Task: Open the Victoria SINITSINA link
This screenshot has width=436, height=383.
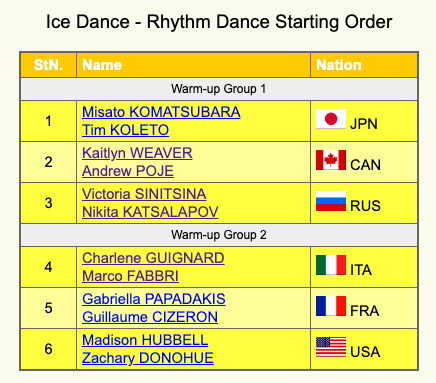Action: click(144, 194)
